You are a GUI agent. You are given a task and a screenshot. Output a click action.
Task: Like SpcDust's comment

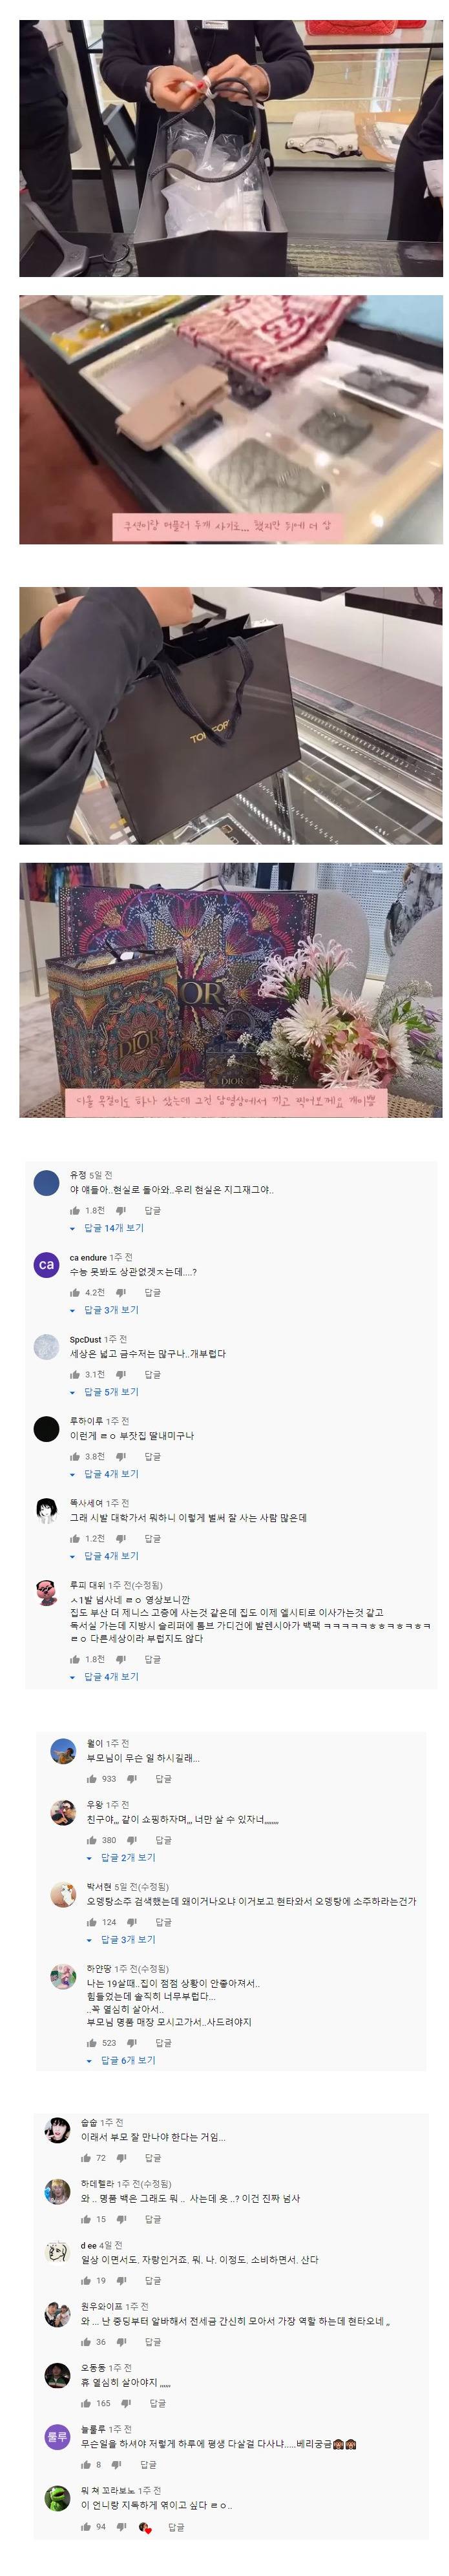(x=75, y=1374)
